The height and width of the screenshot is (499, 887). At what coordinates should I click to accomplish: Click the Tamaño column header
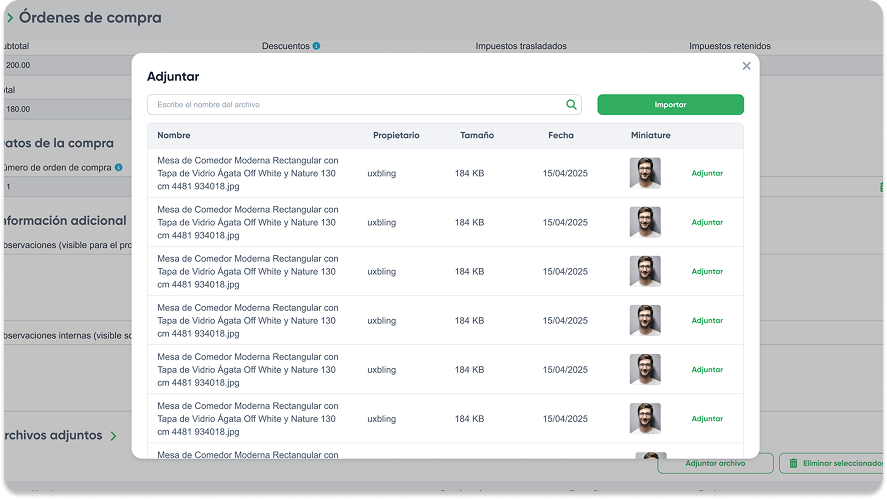point(477,135)
